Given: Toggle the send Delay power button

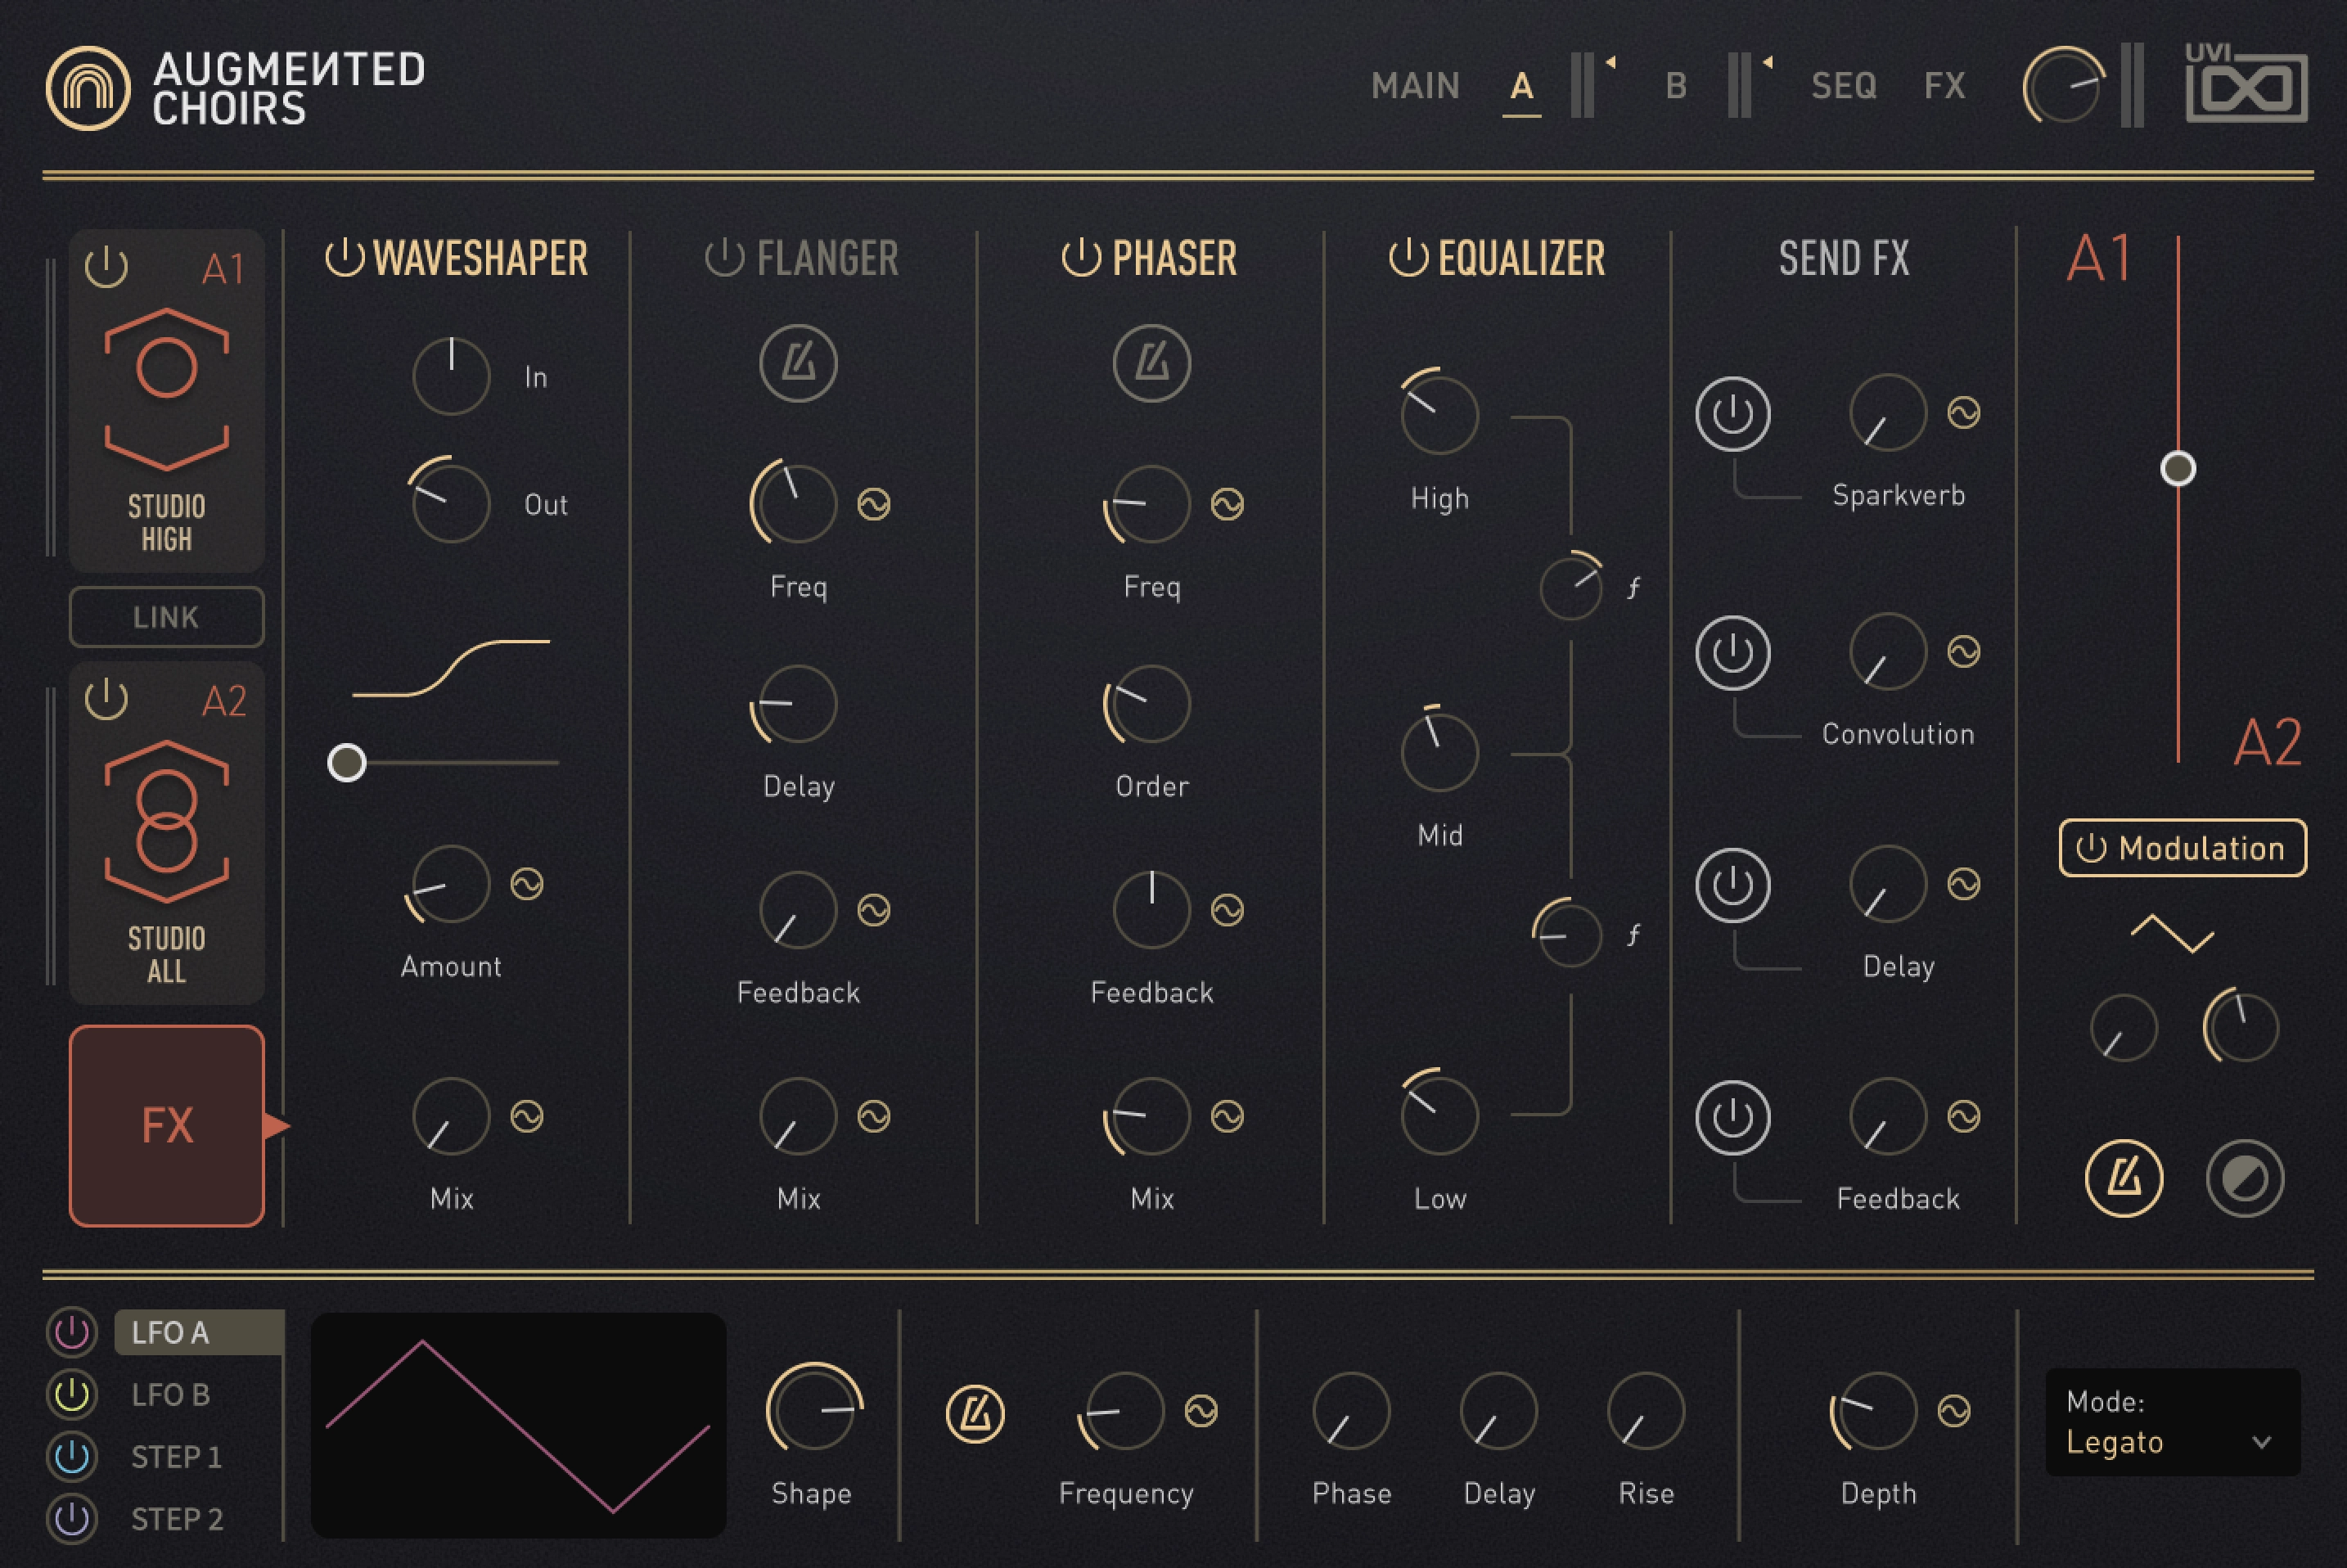Looking at the screenshot, I should pos(1733,885).
